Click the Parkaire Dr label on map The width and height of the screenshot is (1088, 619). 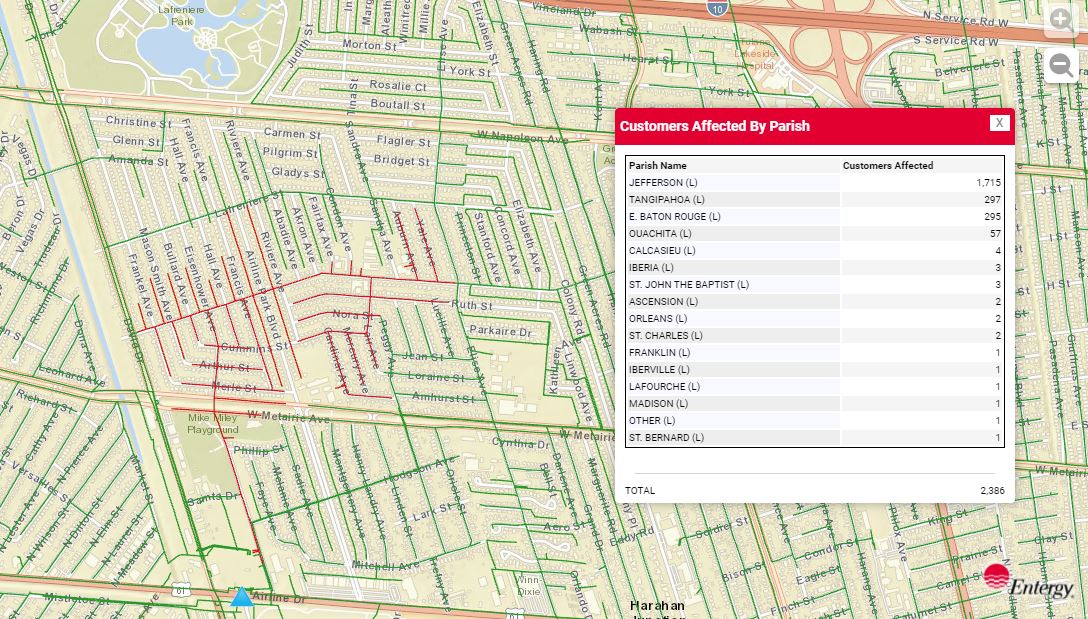coord(500,331)
